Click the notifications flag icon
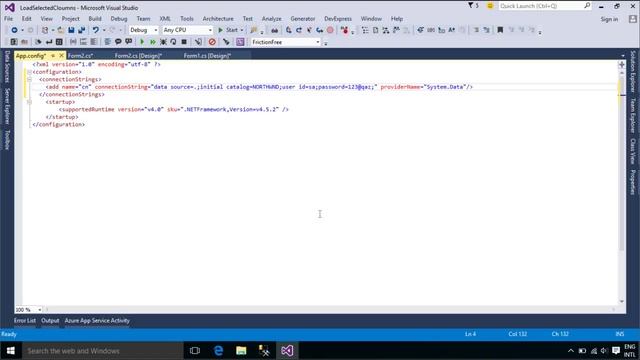Screen dimensions: 640x360 point(471,6)
